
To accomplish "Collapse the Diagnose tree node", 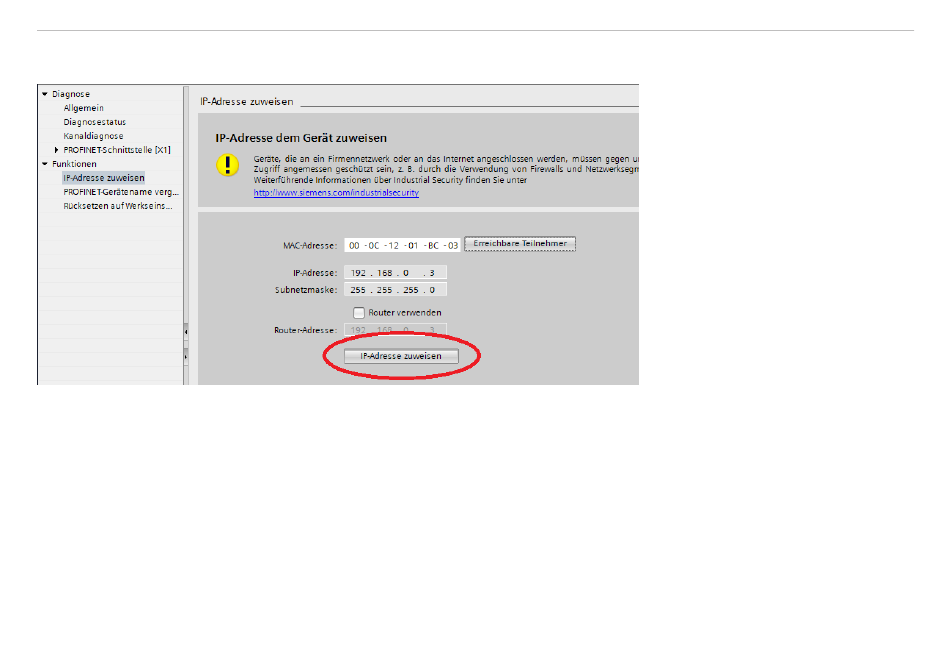I will 45,94.
